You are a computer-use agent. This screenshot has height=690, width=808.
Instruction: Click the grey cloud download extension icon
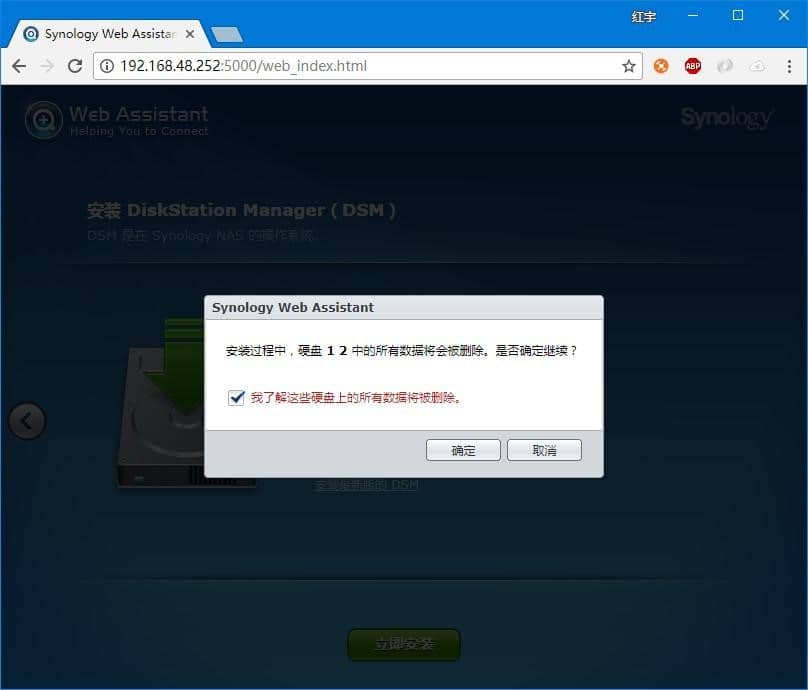[x=757, y=66]
